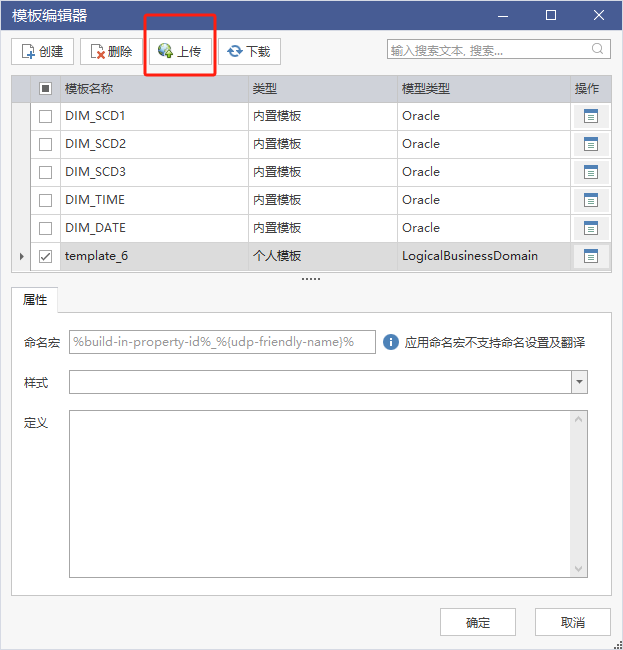Open the operation icon for DIM_TIME

pyautogui.click(x=591, y=200)
